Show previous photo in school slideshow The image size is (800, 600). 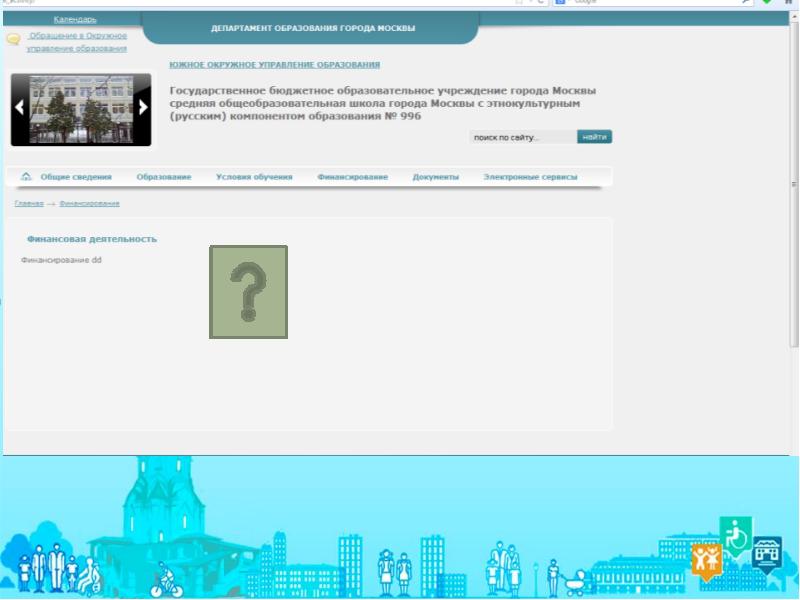[19, 108]
